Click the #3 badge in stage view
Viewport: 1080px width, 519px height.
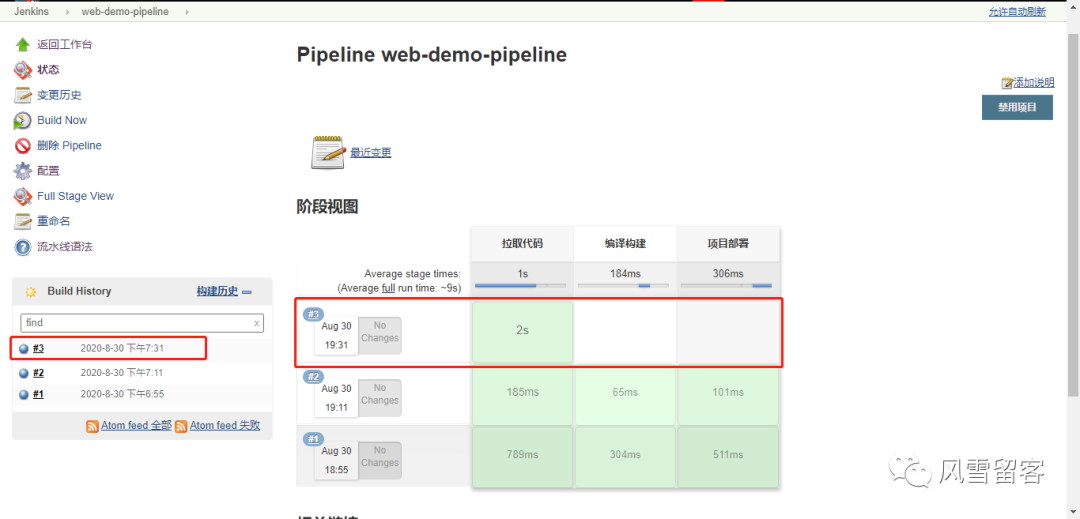(x=313, y=314)
